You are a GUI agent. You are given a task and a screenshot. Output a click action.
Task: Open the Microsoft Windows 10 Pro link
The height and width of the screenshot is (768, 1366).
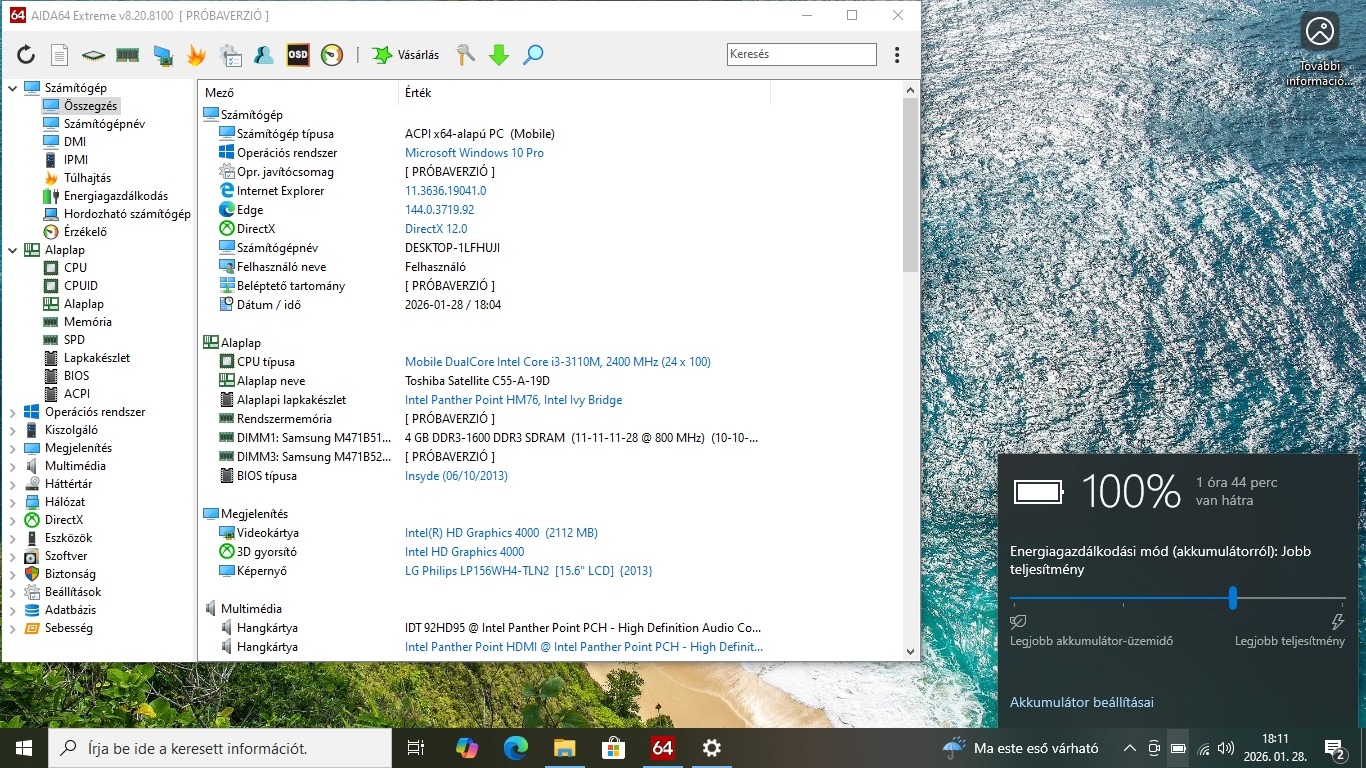pos(474,153)
